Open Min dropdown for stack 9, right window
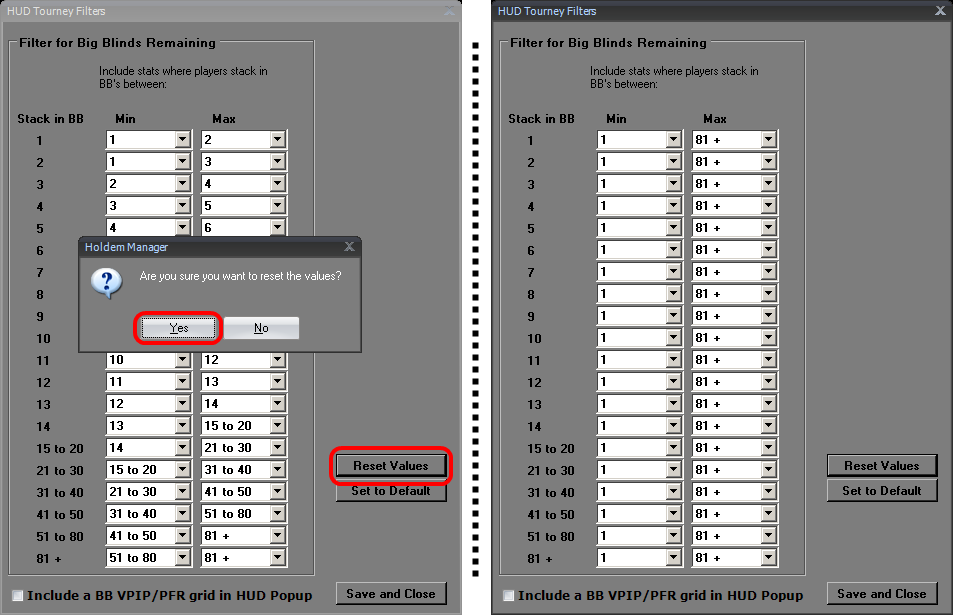The image size is (953, 615). 673,315
